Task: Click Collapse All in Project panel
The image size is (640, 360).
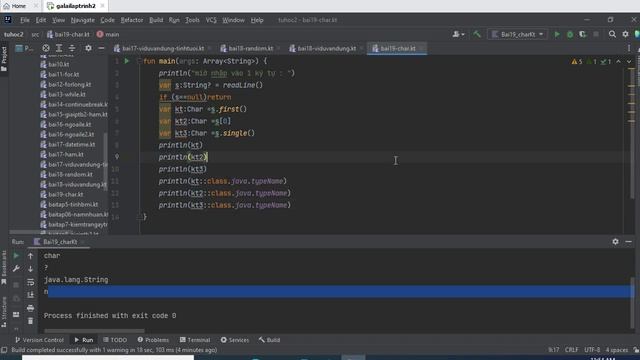Action: [x=72, y=48]
